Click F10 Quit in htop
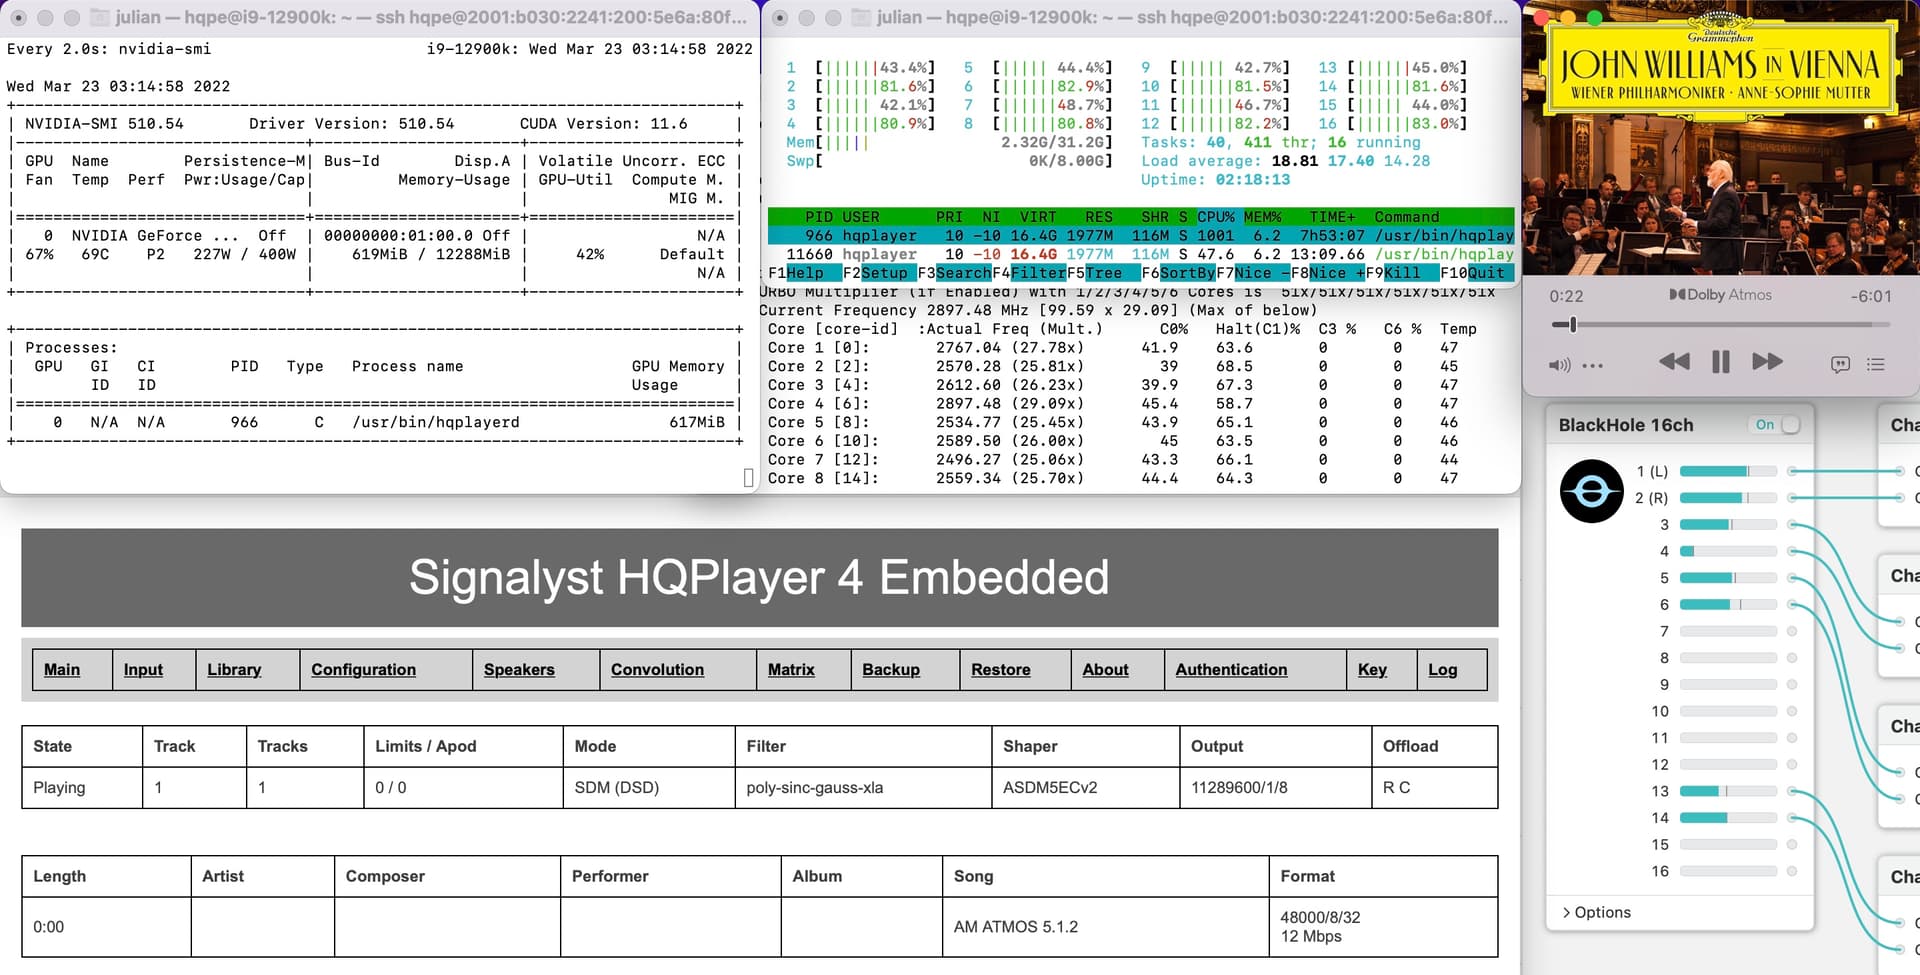This screenshot has width=1920, height=975. coord(1477,273)
